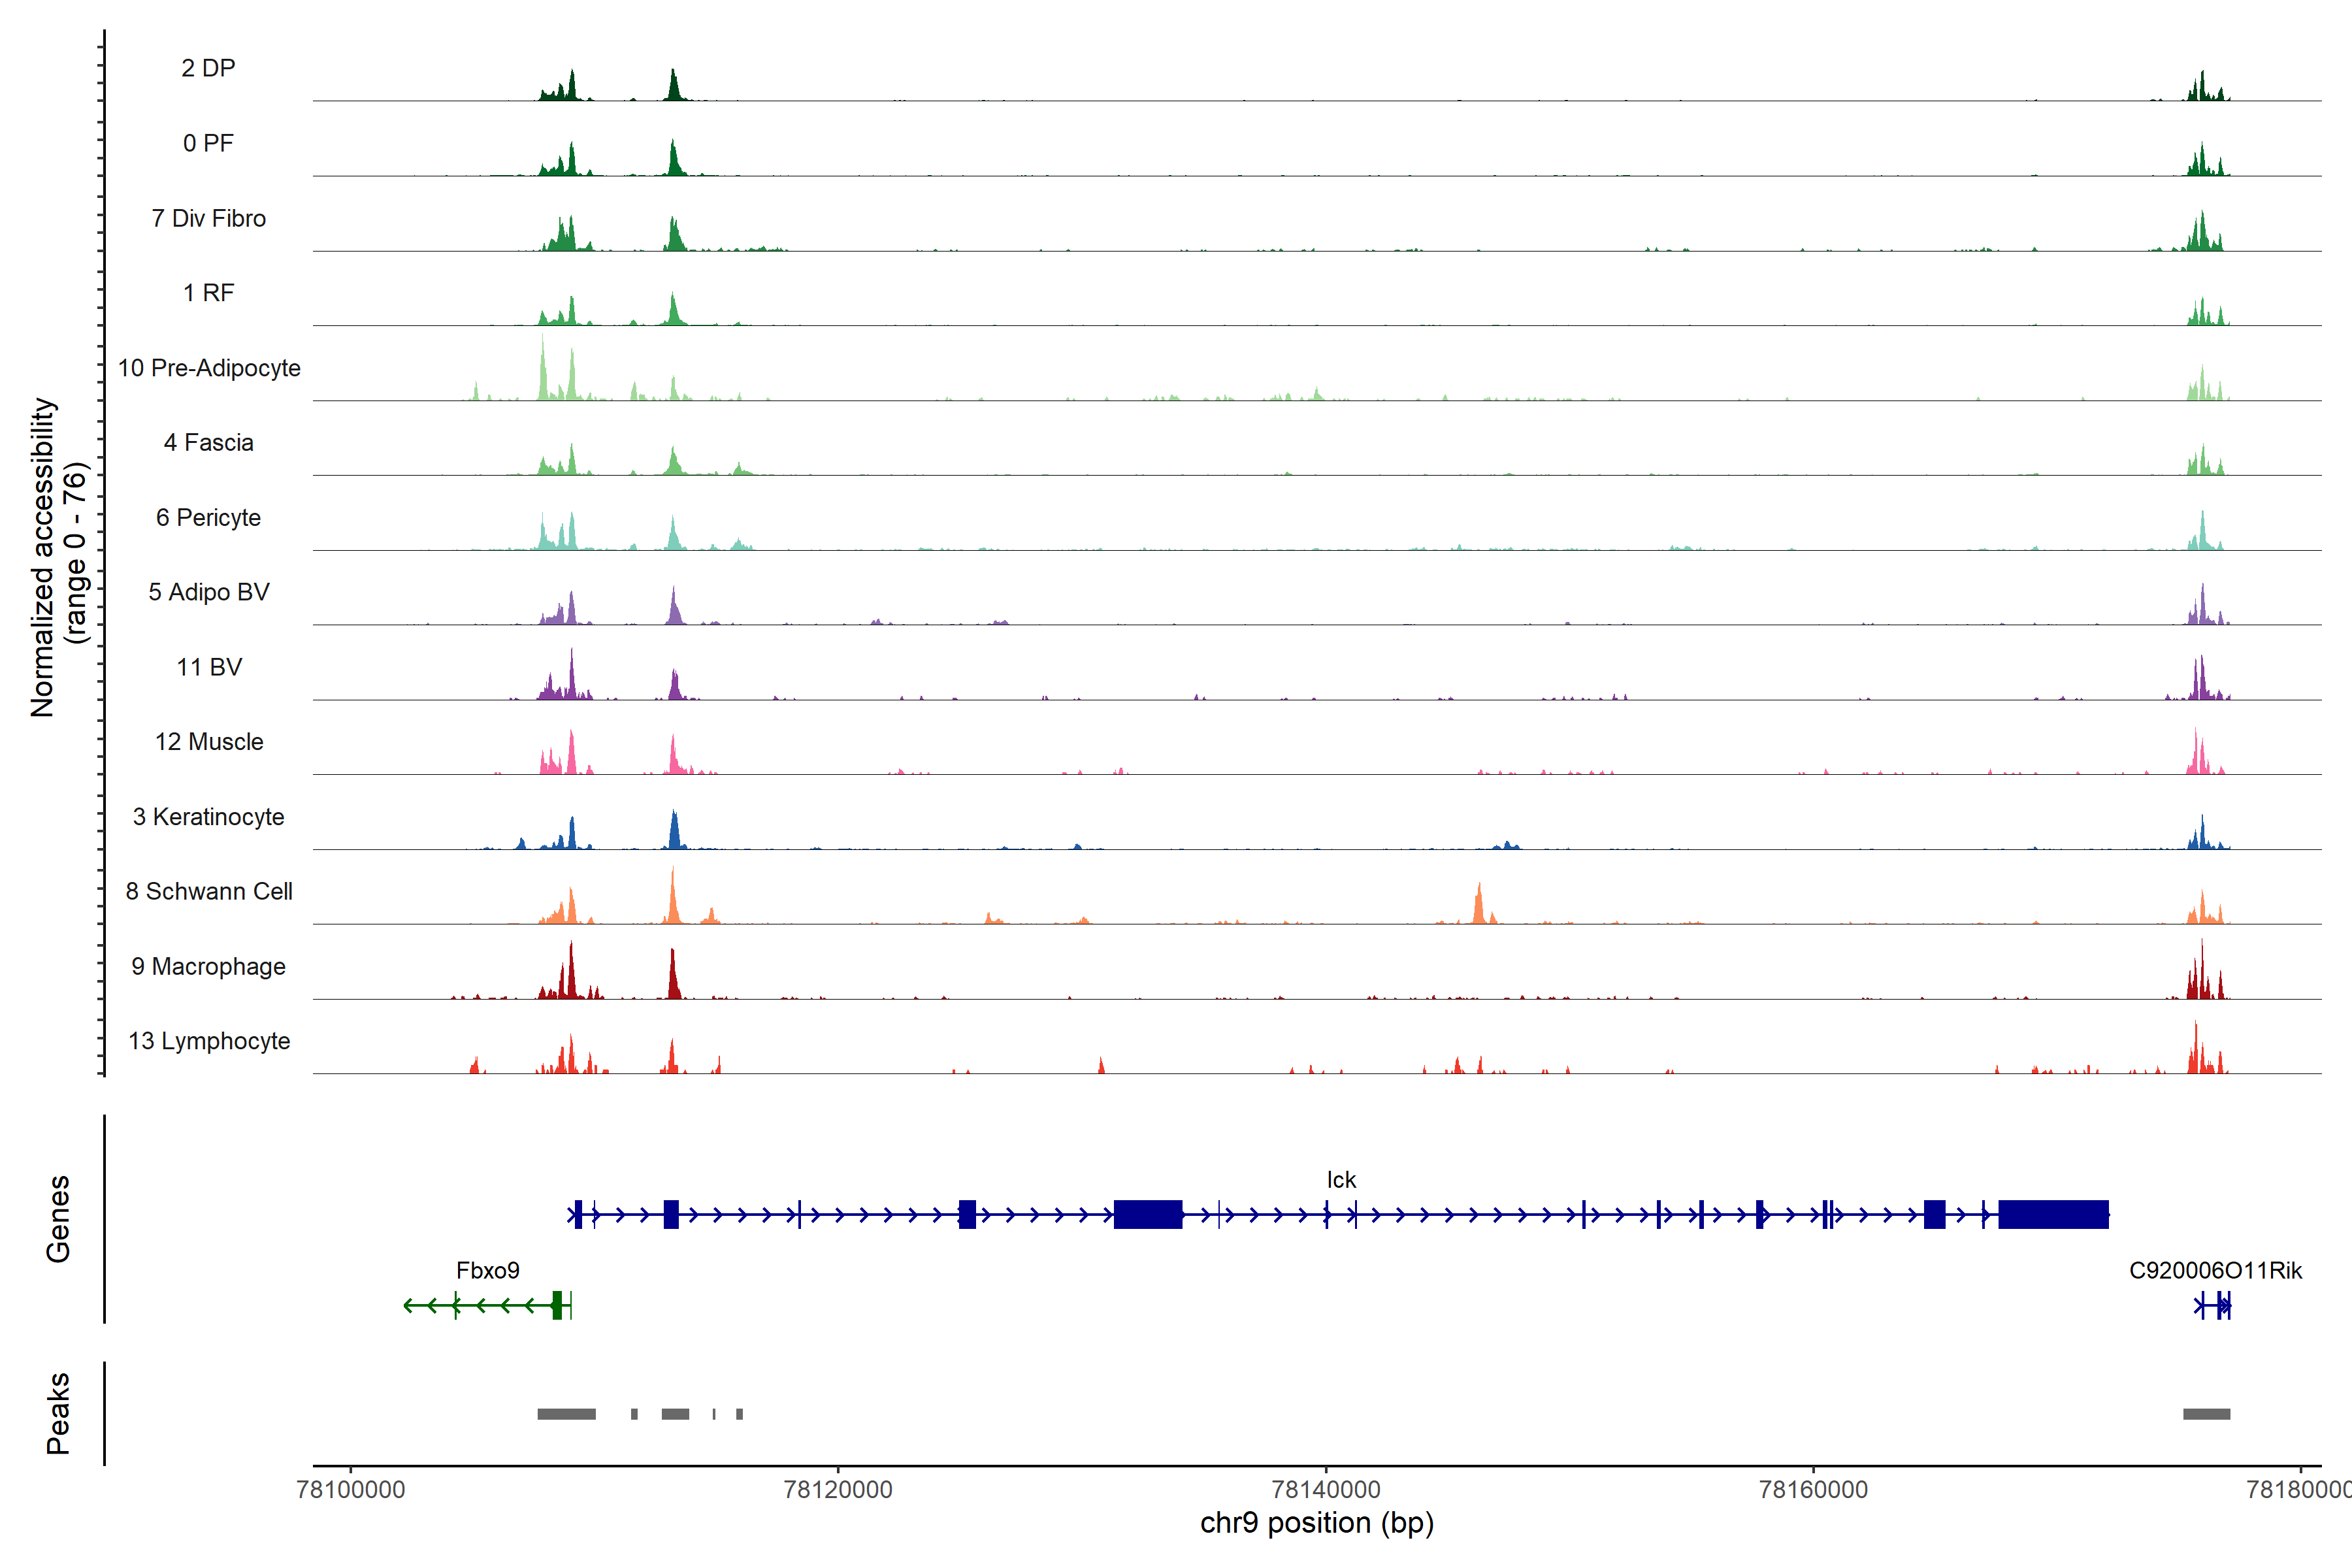Click the lck gene name label

coord(1341,1180)
